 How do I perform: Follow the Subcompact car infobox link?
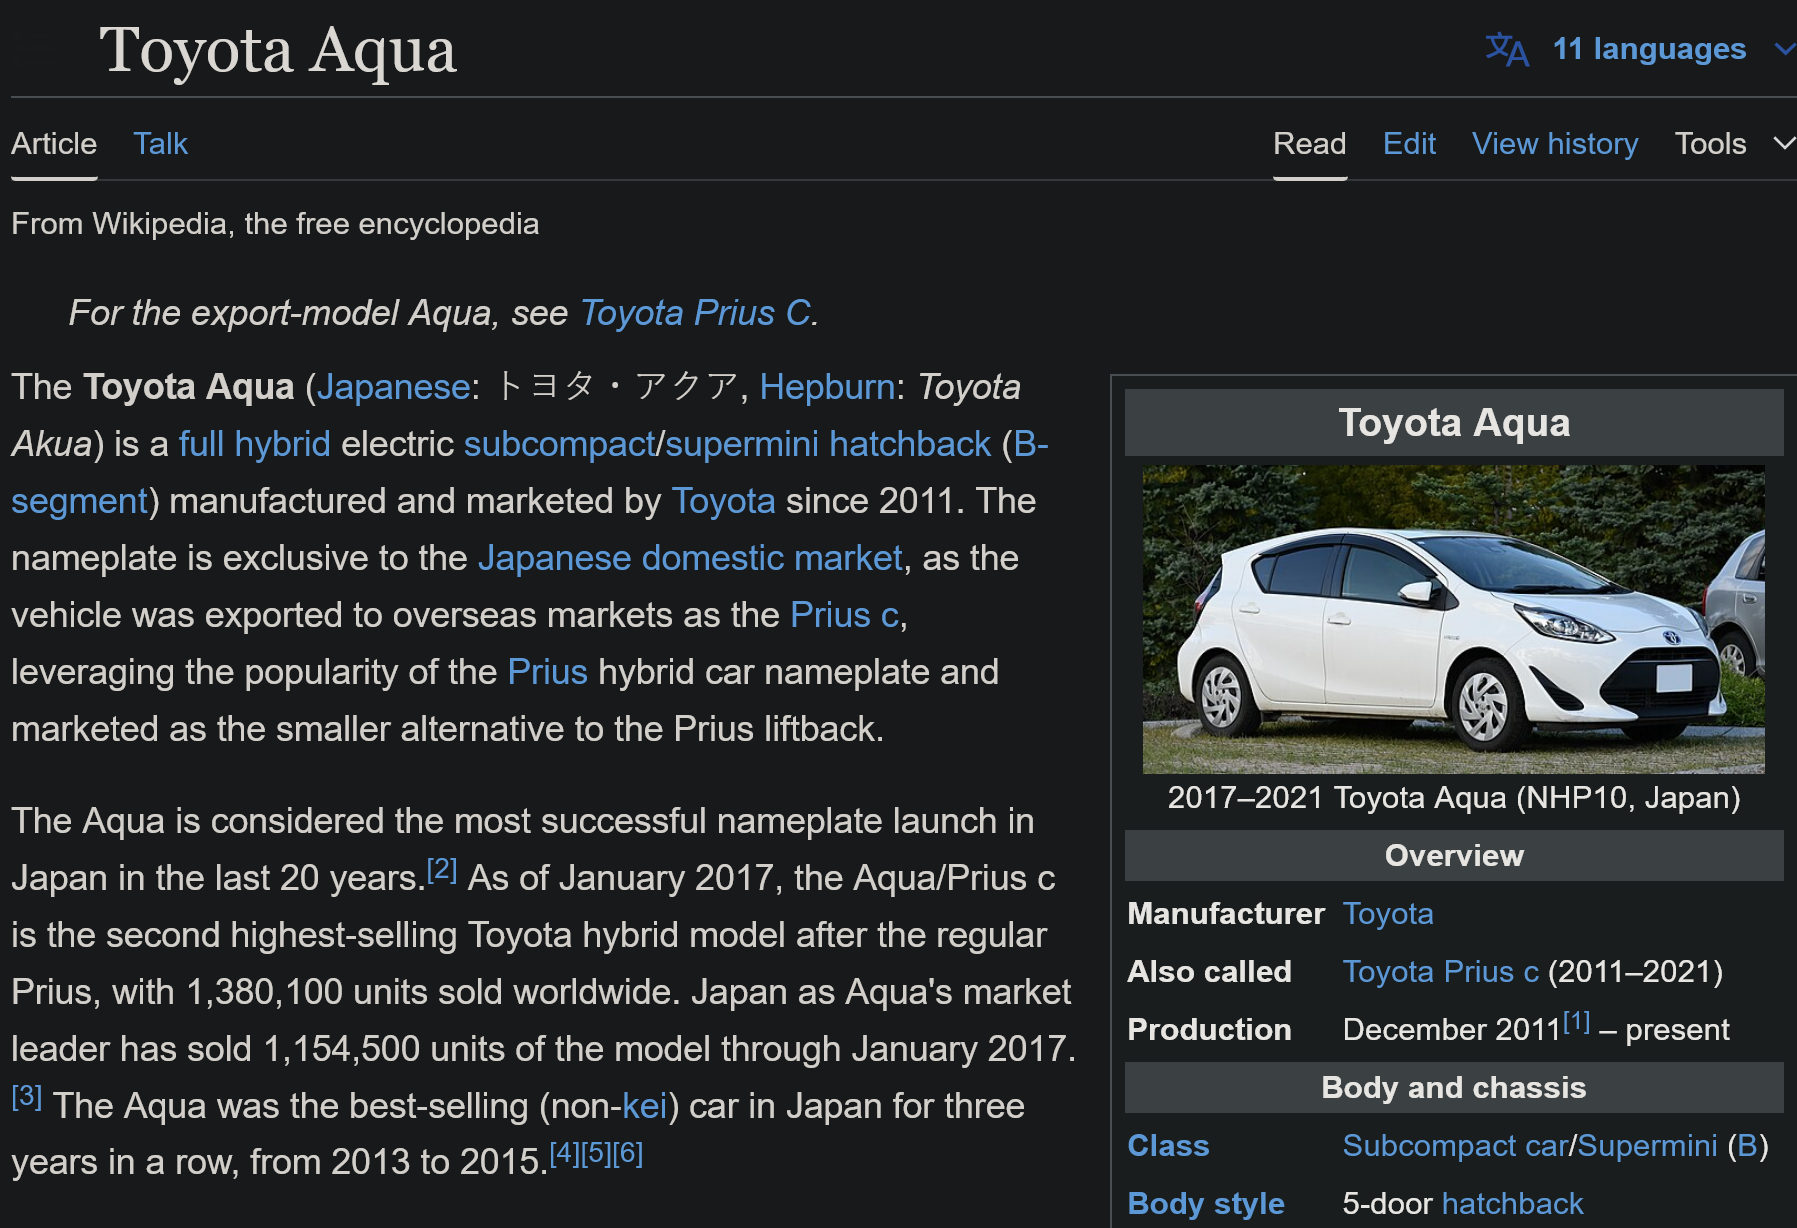pyautogui.click(x=1456, y=1146)
